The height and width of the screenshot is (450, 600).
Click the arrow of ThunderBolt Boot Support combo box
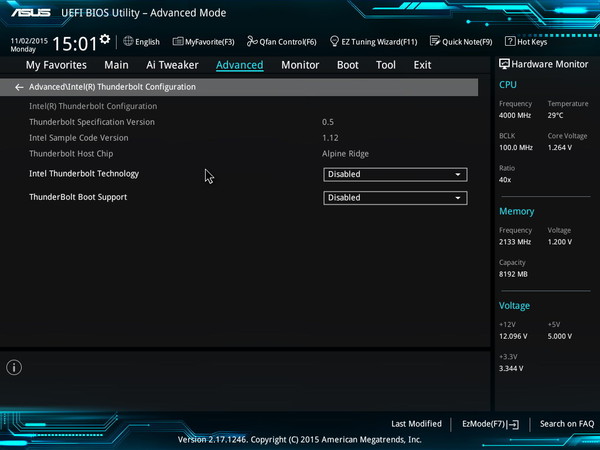pyautogui.click(x=458, y=198)
